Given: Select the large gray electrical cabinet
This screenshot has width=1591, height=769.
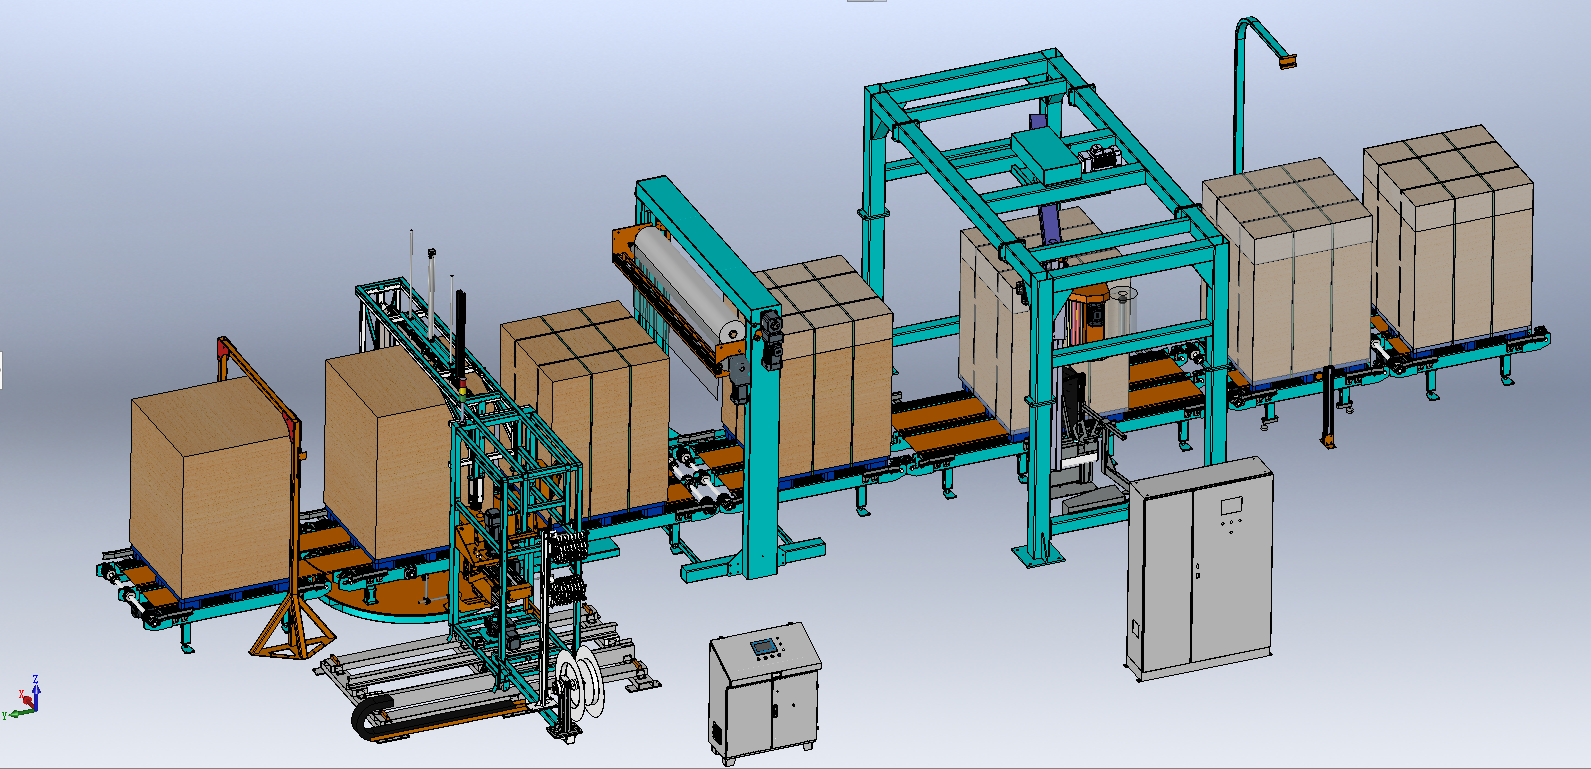Looking at the screenshot, I should [x=1200, y=568].
